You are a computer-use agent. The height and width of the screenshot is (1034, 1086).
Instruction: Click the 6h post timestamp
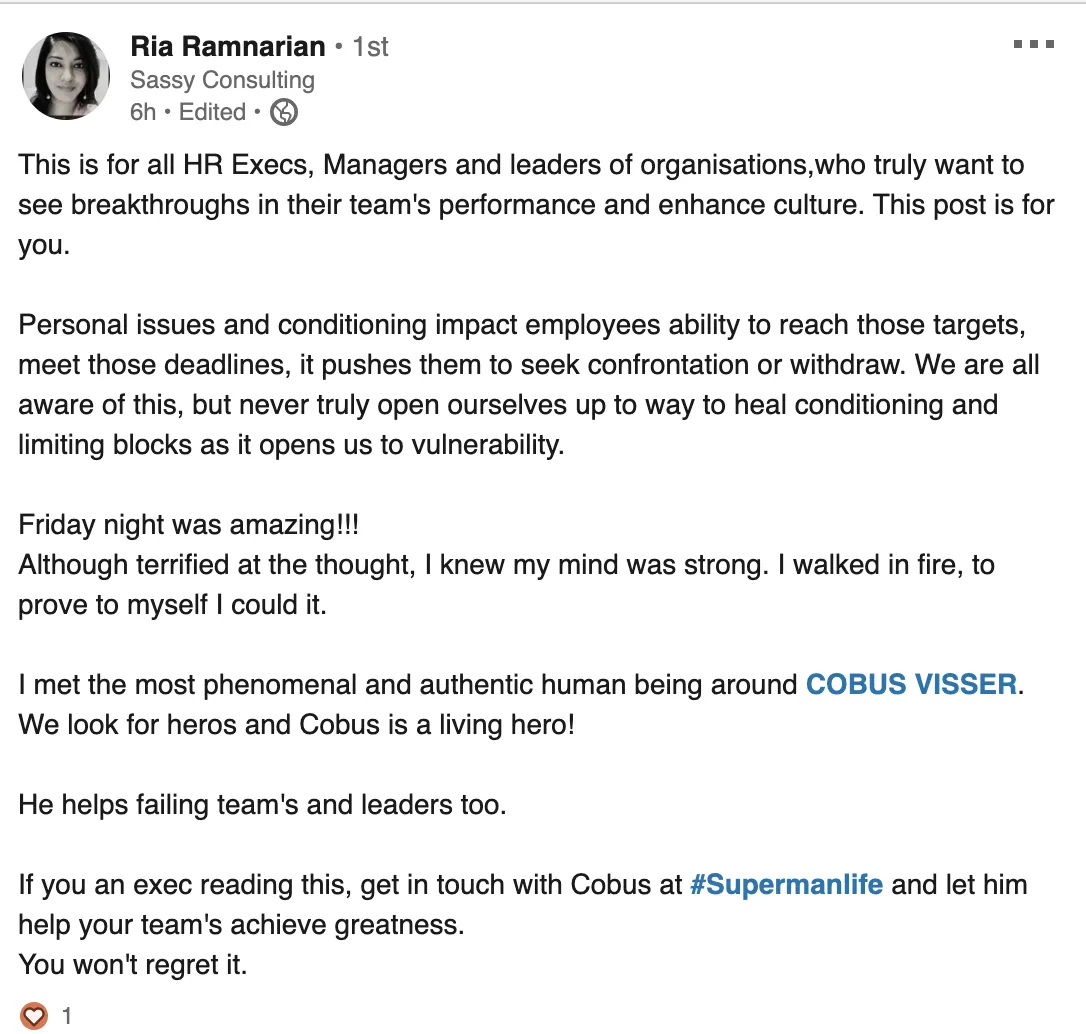143,112
